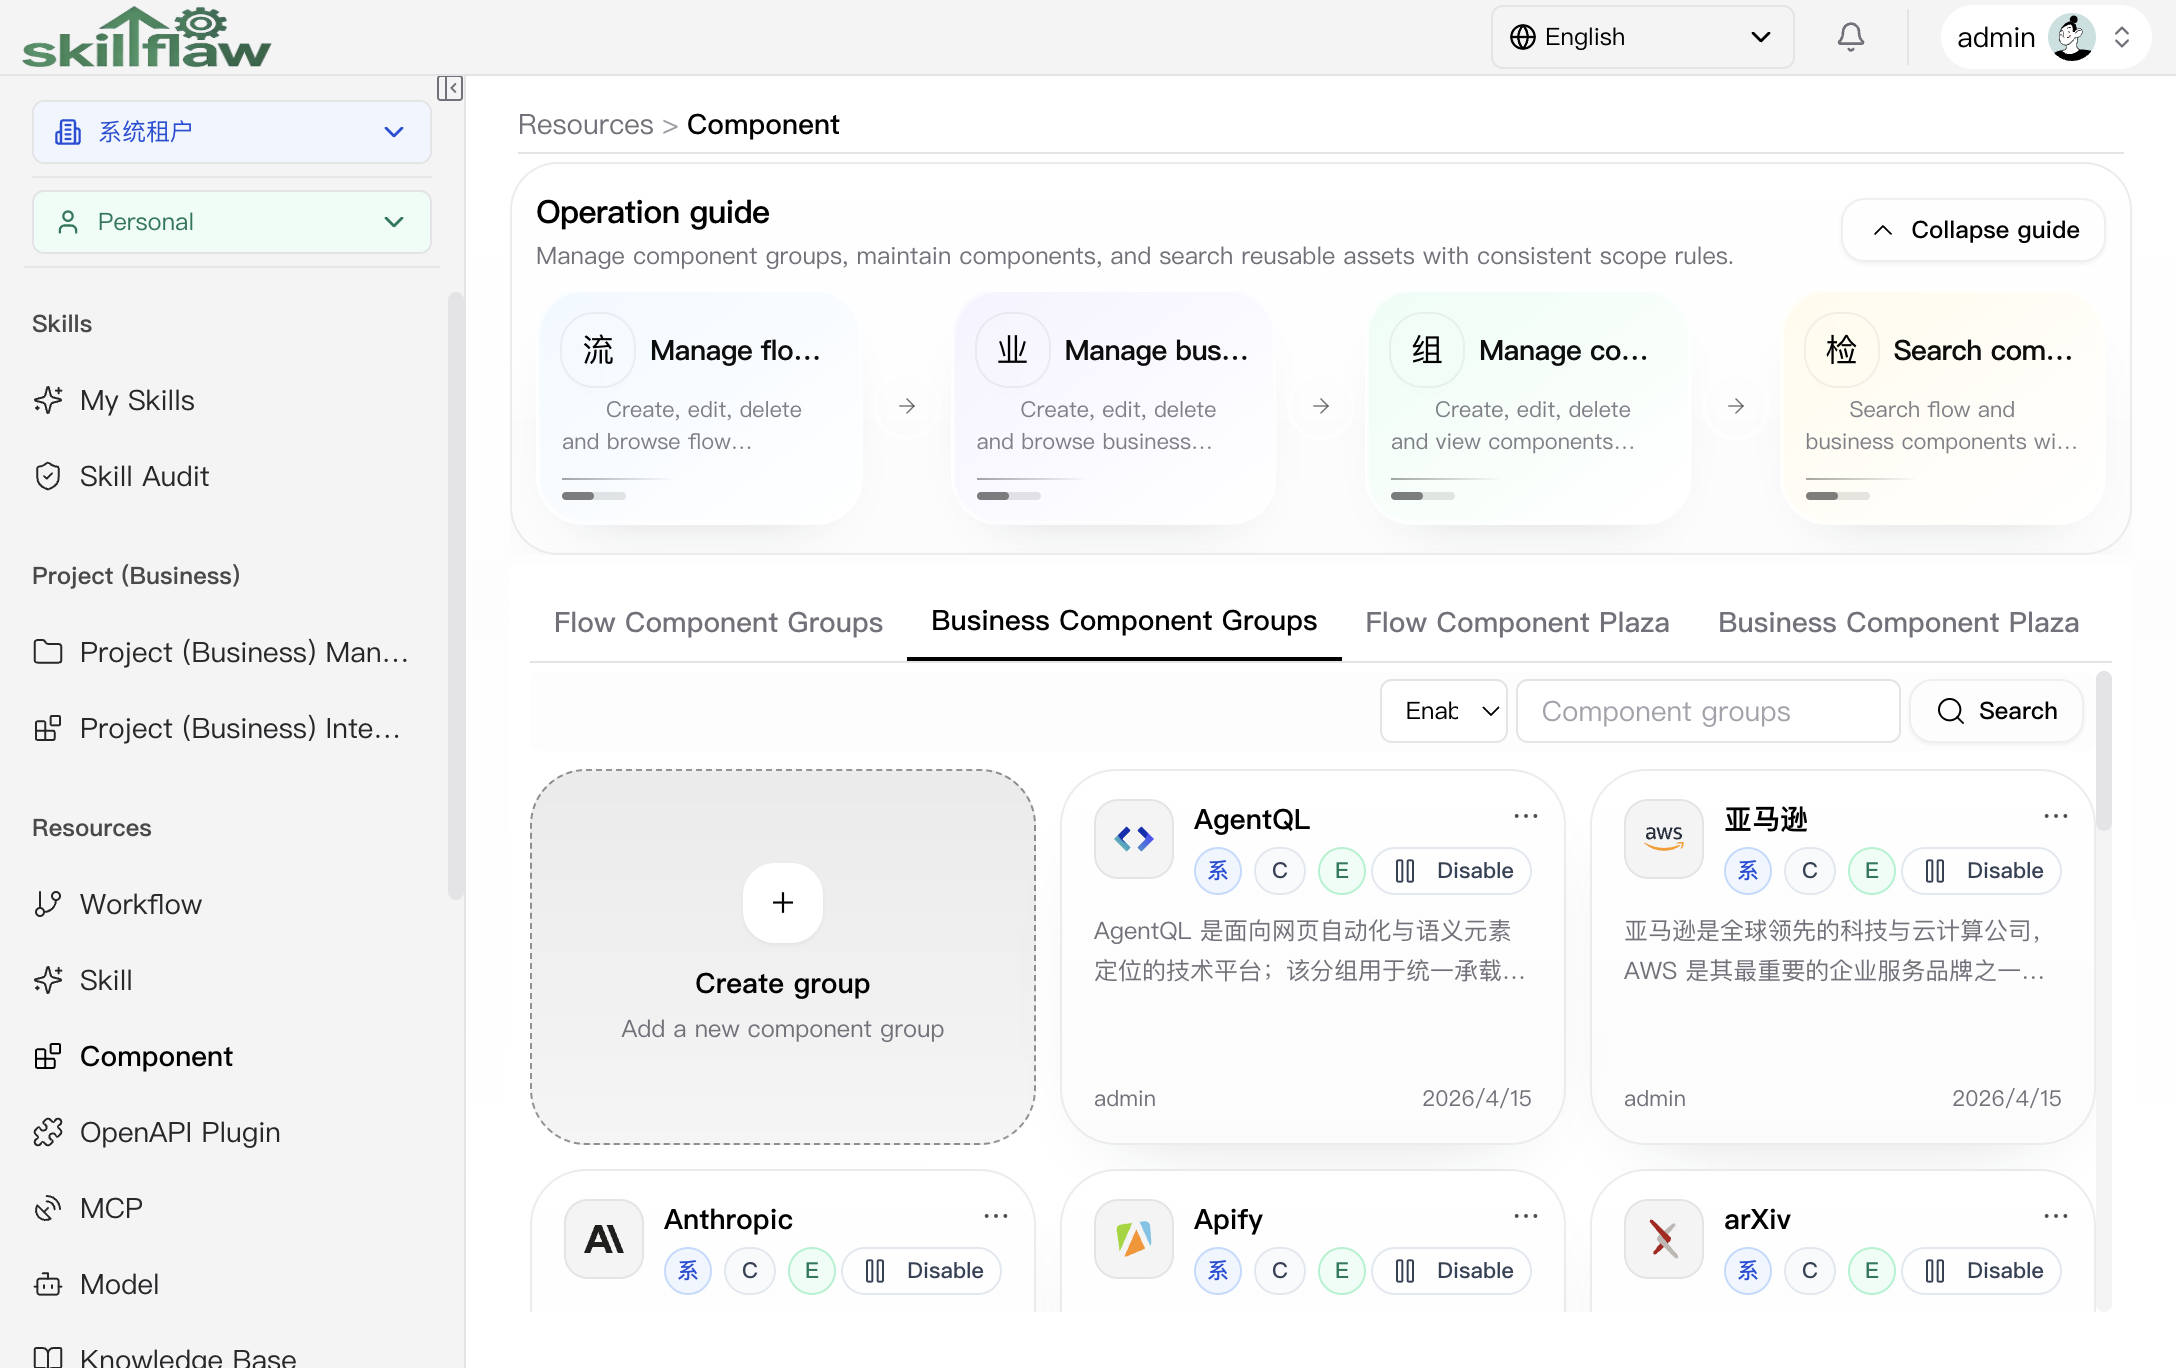Open the notifications bell

pyautogui.click(x=1850, y=37)
